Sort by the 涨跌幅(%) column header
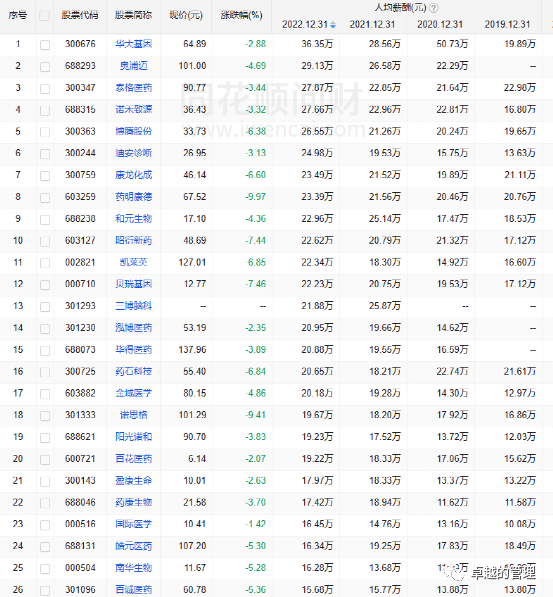 241,15
